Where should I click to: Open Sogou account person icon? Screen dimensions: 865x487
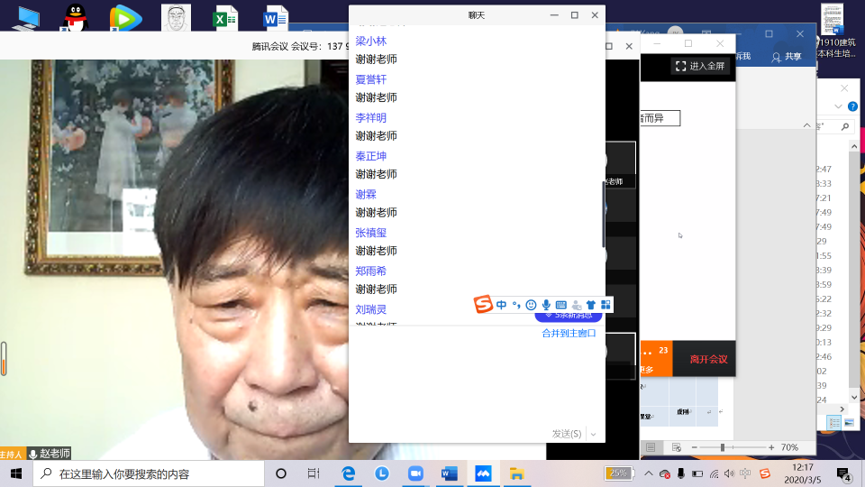click(x=576, y=304)
